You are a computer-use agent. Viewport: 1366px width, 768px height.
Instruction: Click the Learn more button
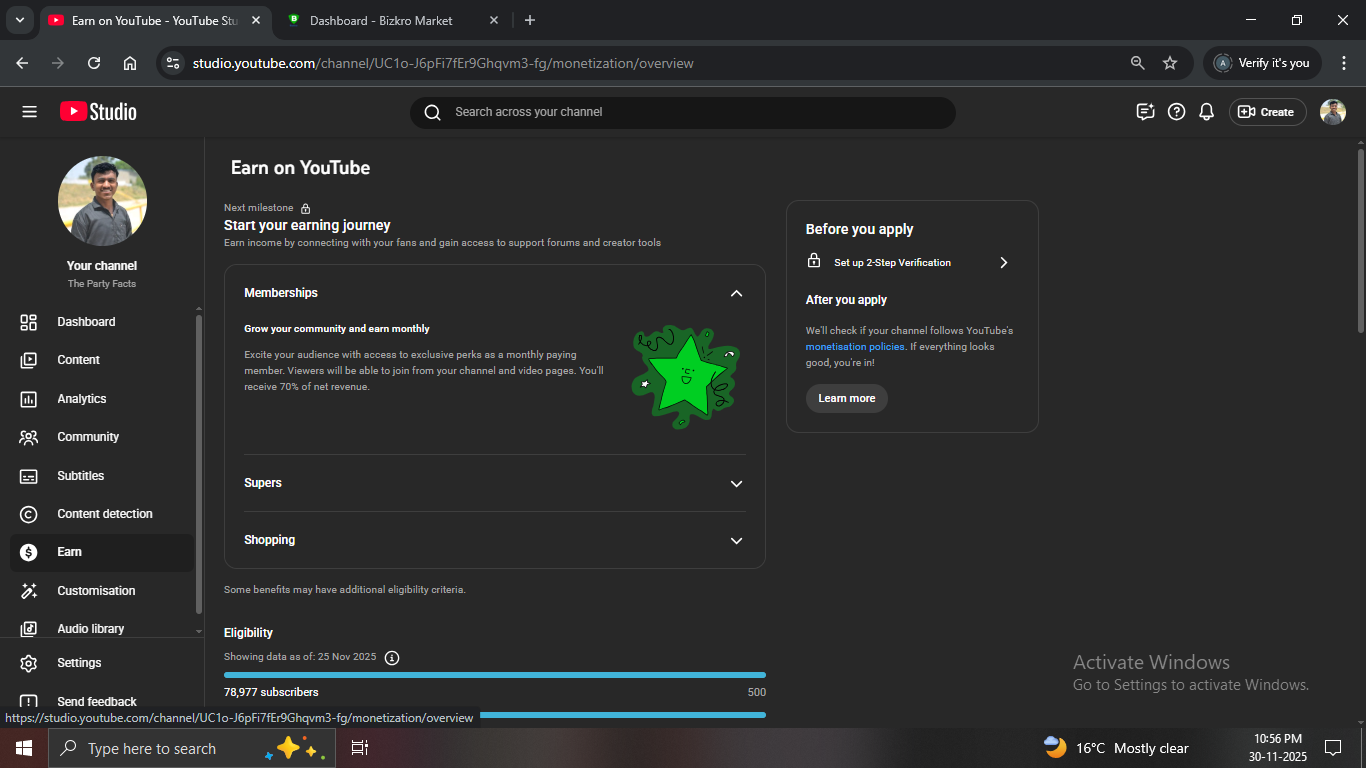846,398
